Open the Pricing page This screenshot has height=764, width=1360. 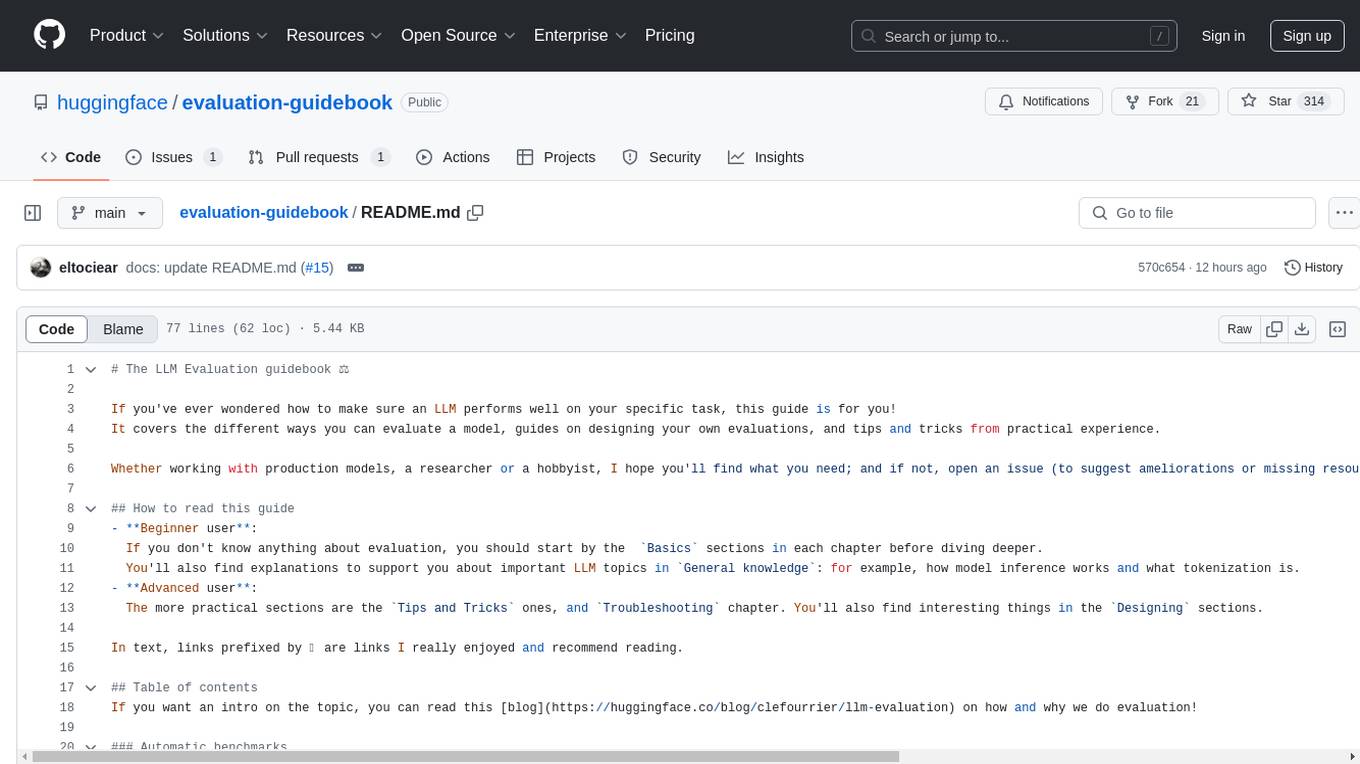(x=670, y=35)
